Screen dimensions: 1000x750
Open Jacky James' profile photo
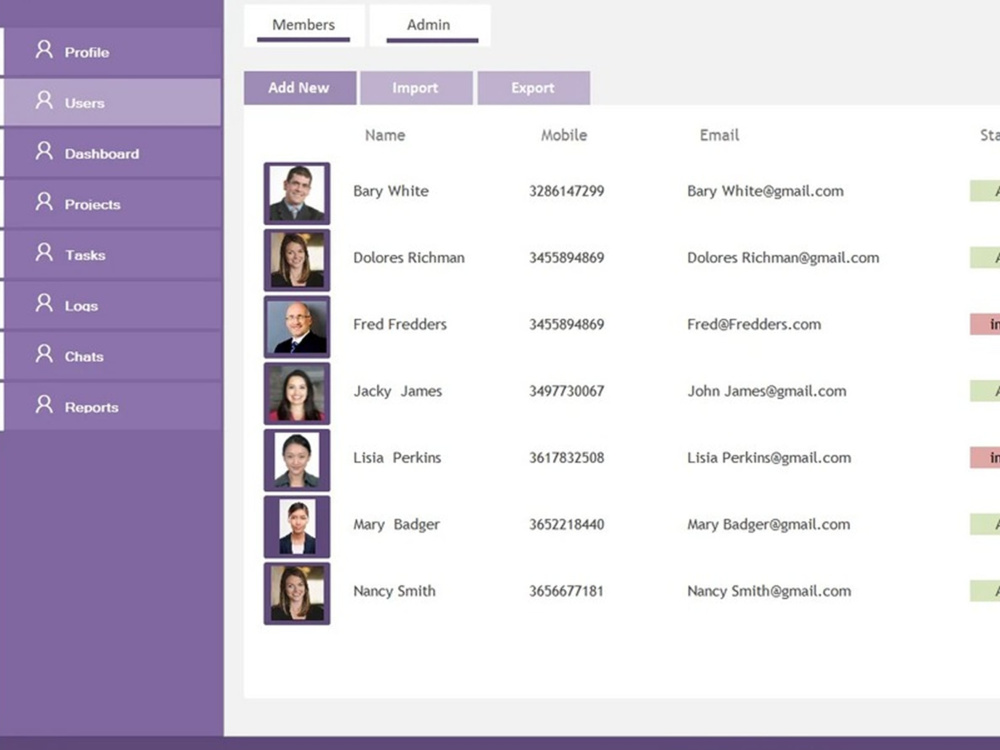tap(297, 393)
